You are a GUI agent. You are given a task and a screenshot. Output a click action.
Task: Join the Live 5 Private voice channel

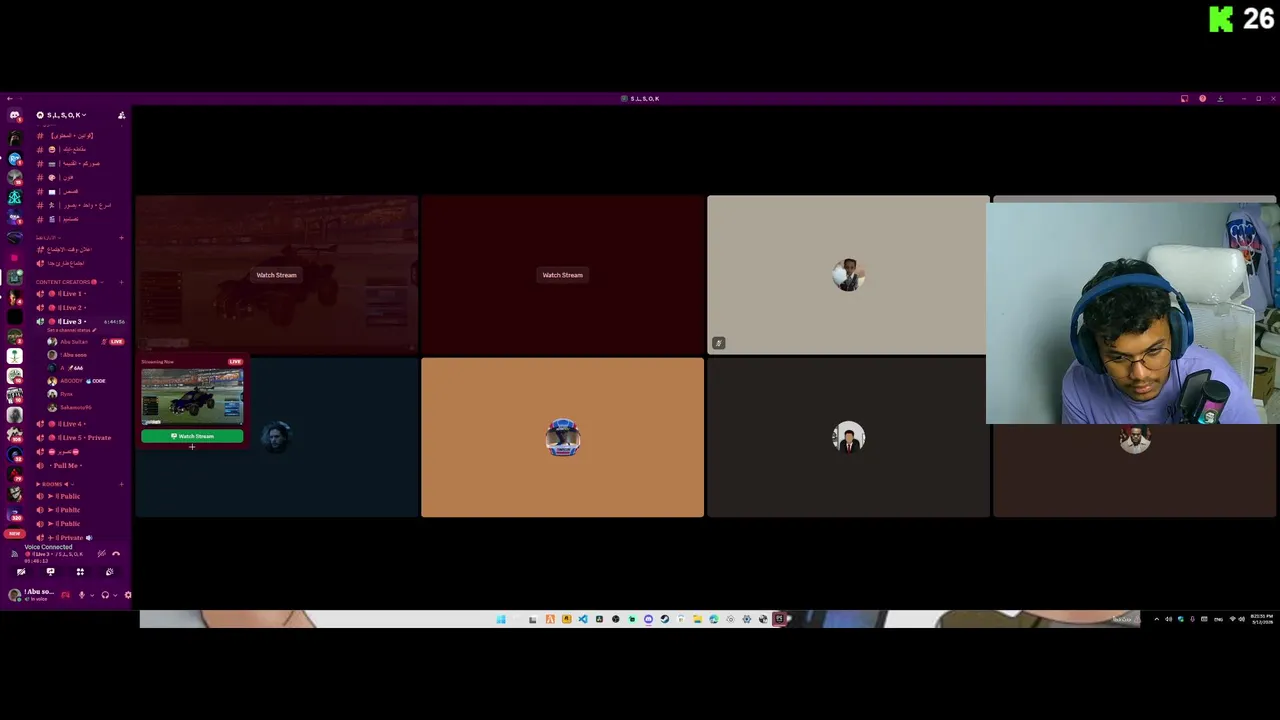point(79,438)
